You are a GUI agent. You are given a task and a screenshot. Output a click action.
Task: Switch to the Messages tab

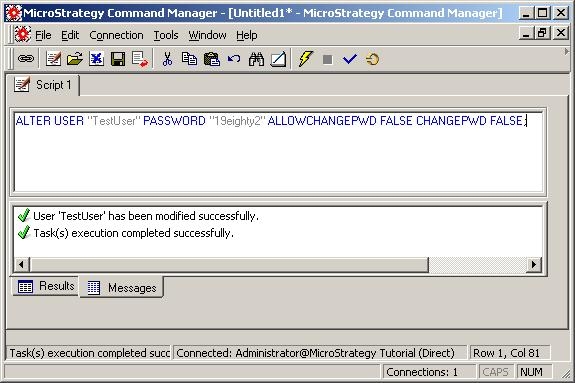click(x=122, y=288)
